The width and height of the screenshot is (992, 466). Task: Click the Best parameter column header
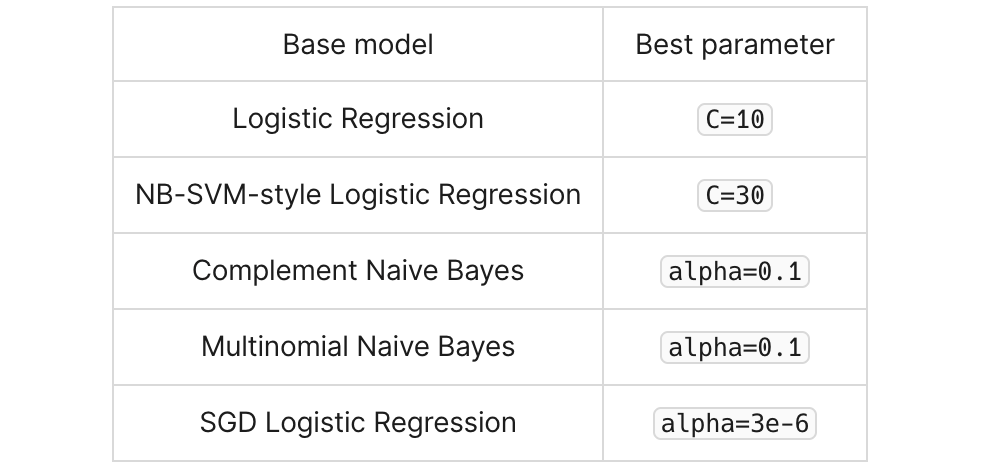735,44
